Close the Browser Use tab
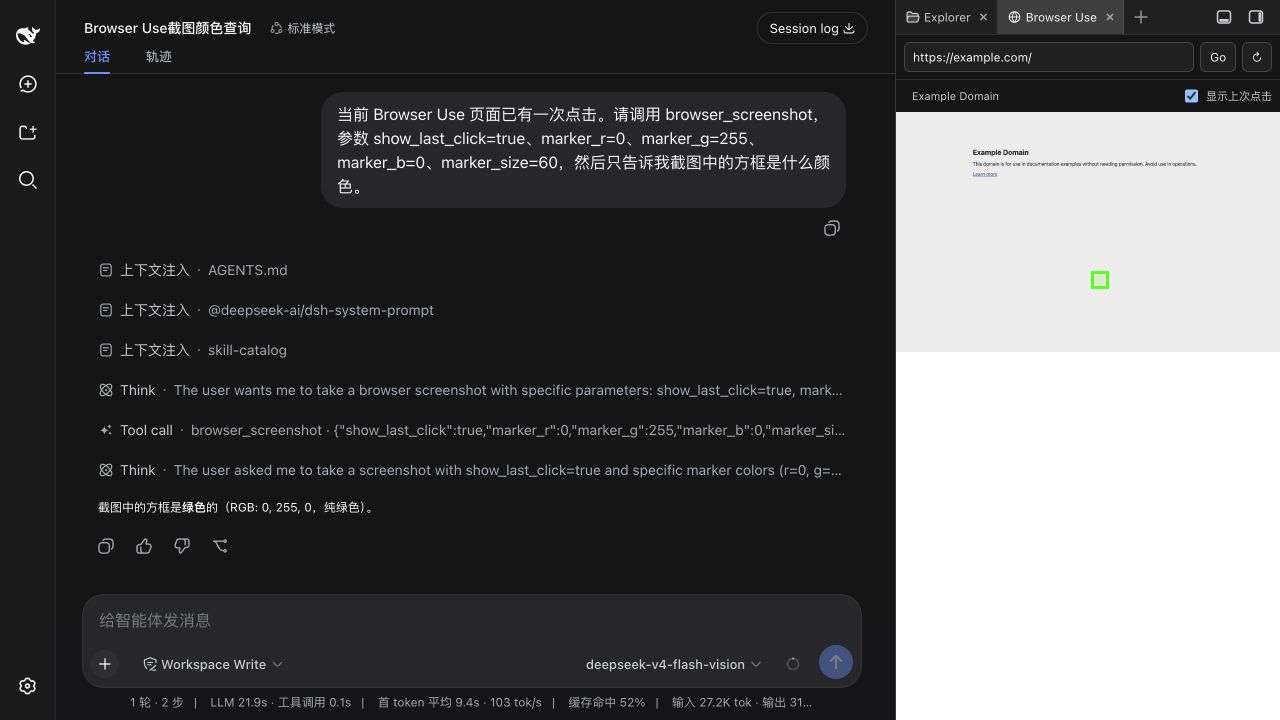The width and height of the screenshot is (1280, 720). (1110, 17)
